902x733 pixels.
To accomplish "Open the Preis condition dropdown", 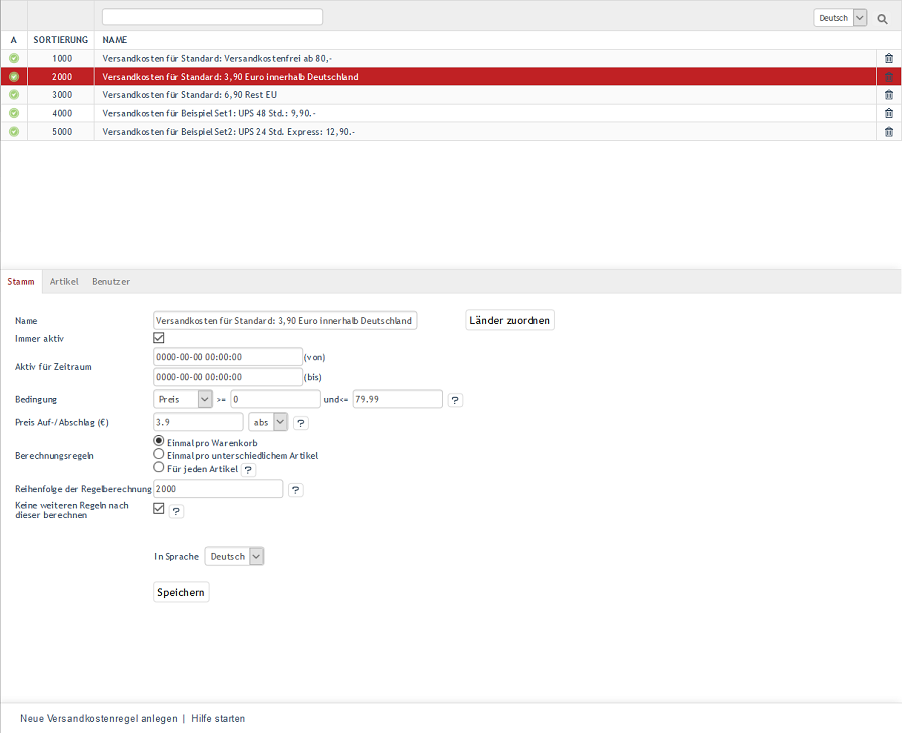I will [x=184, y=399].
